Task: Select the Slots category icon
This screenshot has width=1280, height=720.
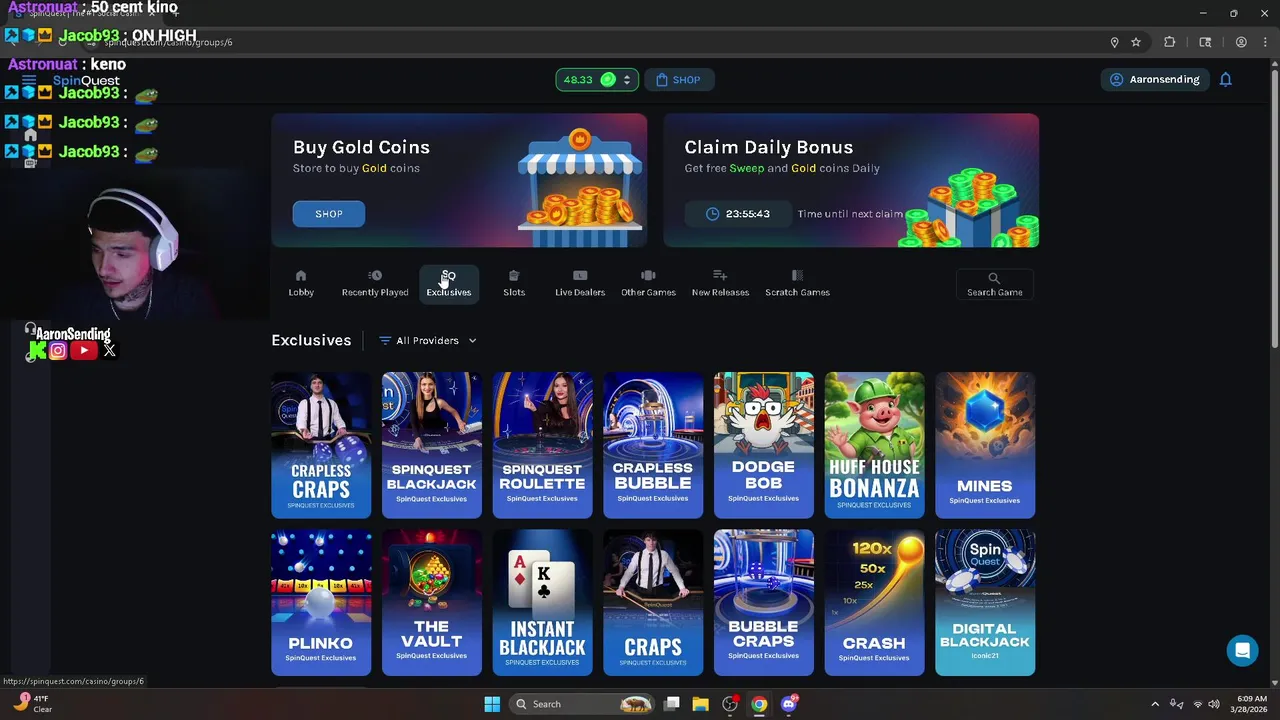Action: [x=514, y=276]
